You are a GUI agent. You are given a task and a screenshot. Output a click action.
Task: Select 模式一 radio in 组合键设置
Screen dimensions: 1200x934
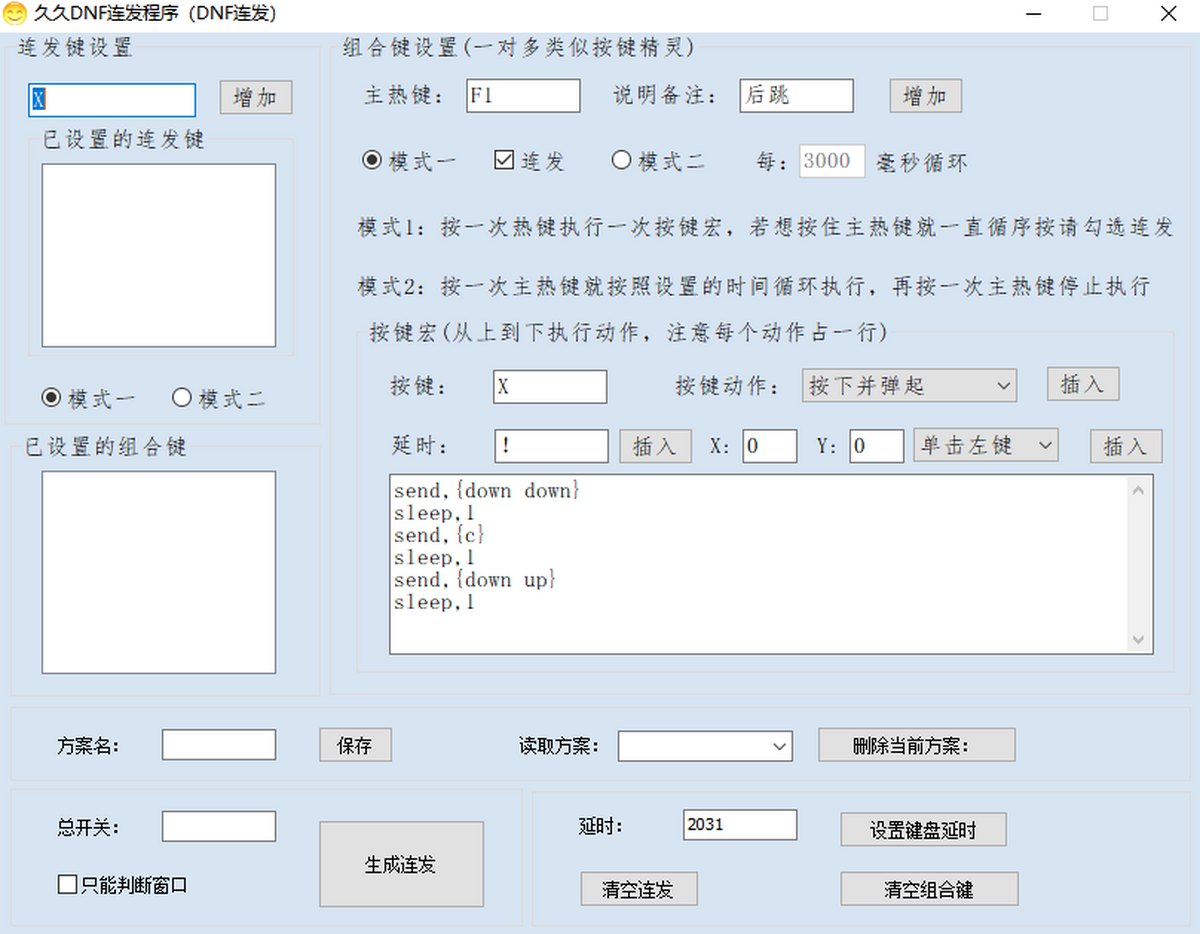[408, 161]
